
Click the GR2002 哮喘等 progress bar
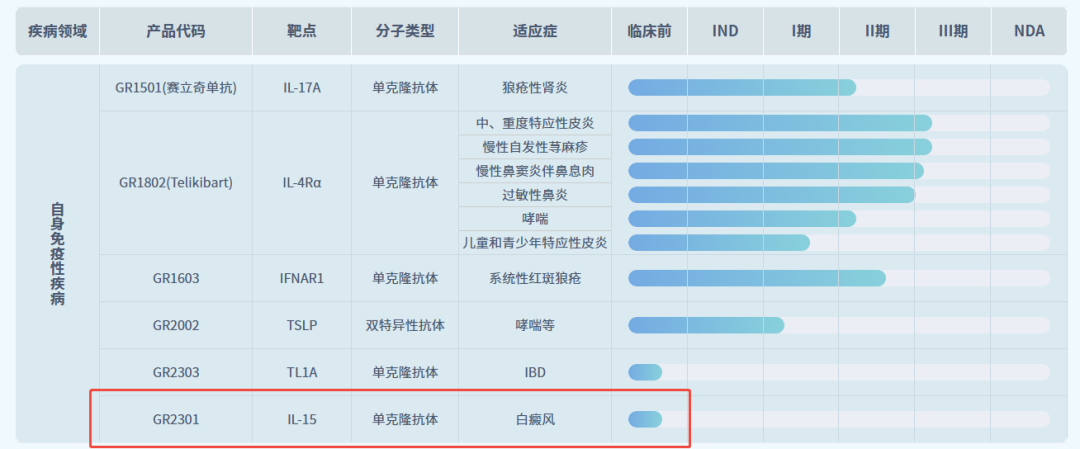click(x=839, y=325)
